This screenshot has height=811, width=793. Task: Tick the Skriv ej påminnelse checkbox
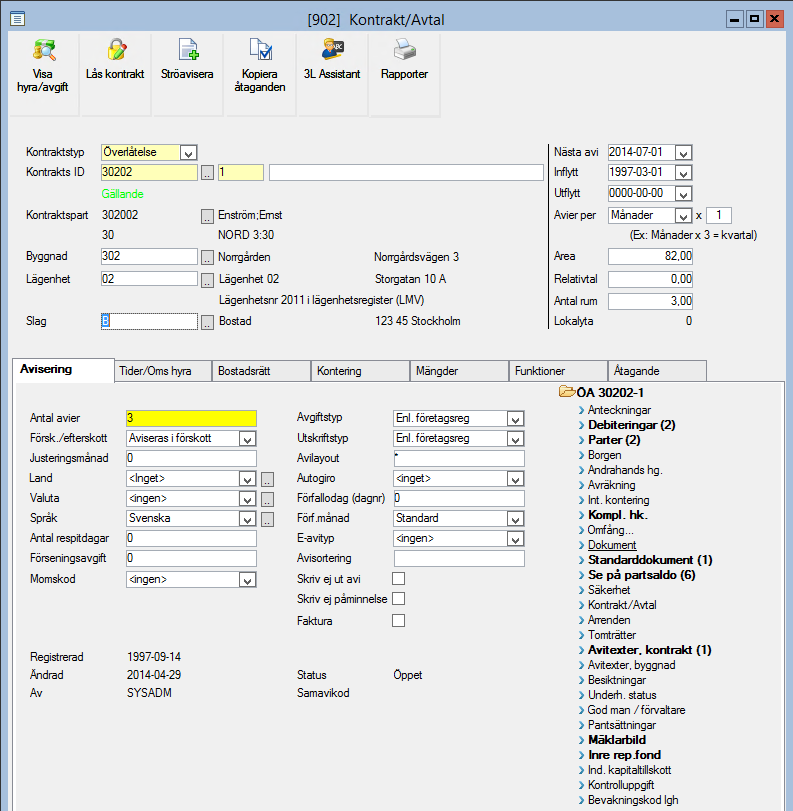click(x=398, y=598)
